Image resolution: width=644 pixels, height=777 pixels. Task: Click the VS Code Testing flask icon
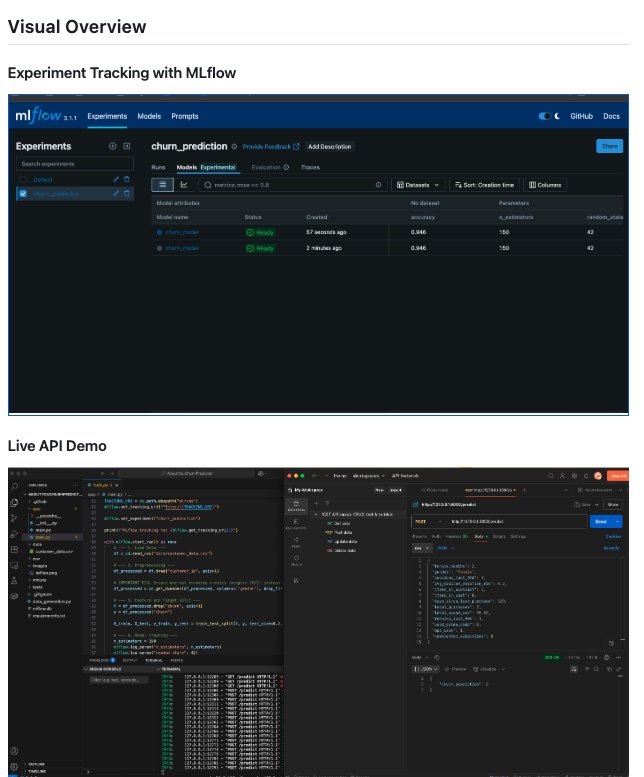click(14, 580)
